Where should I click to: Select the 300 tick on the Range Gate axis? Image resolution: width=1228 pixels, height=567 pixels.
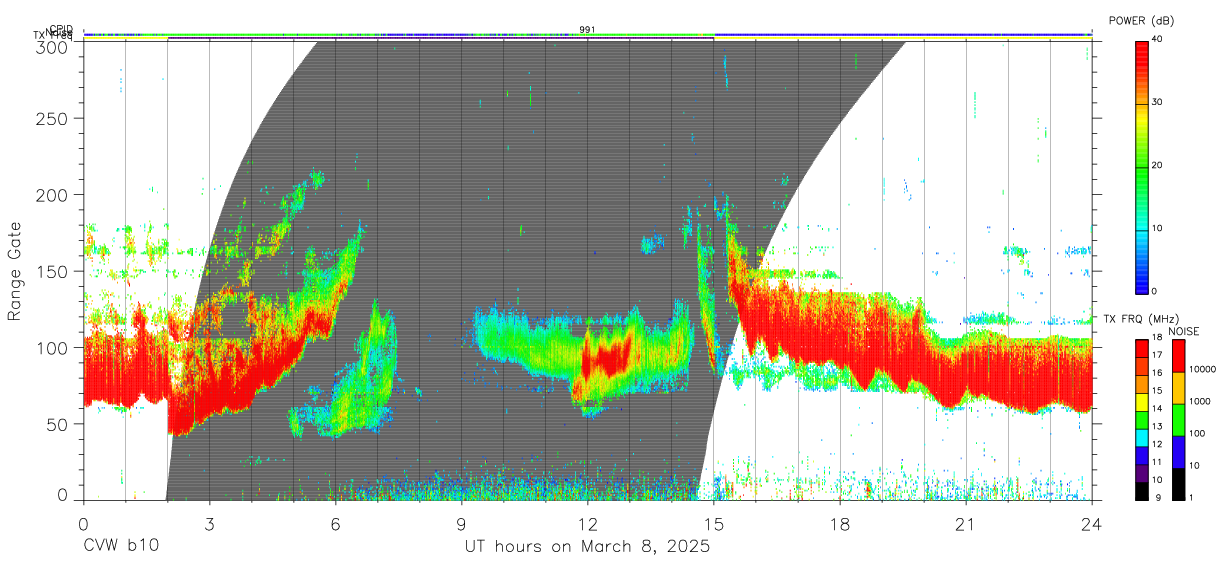pos(54,46)
